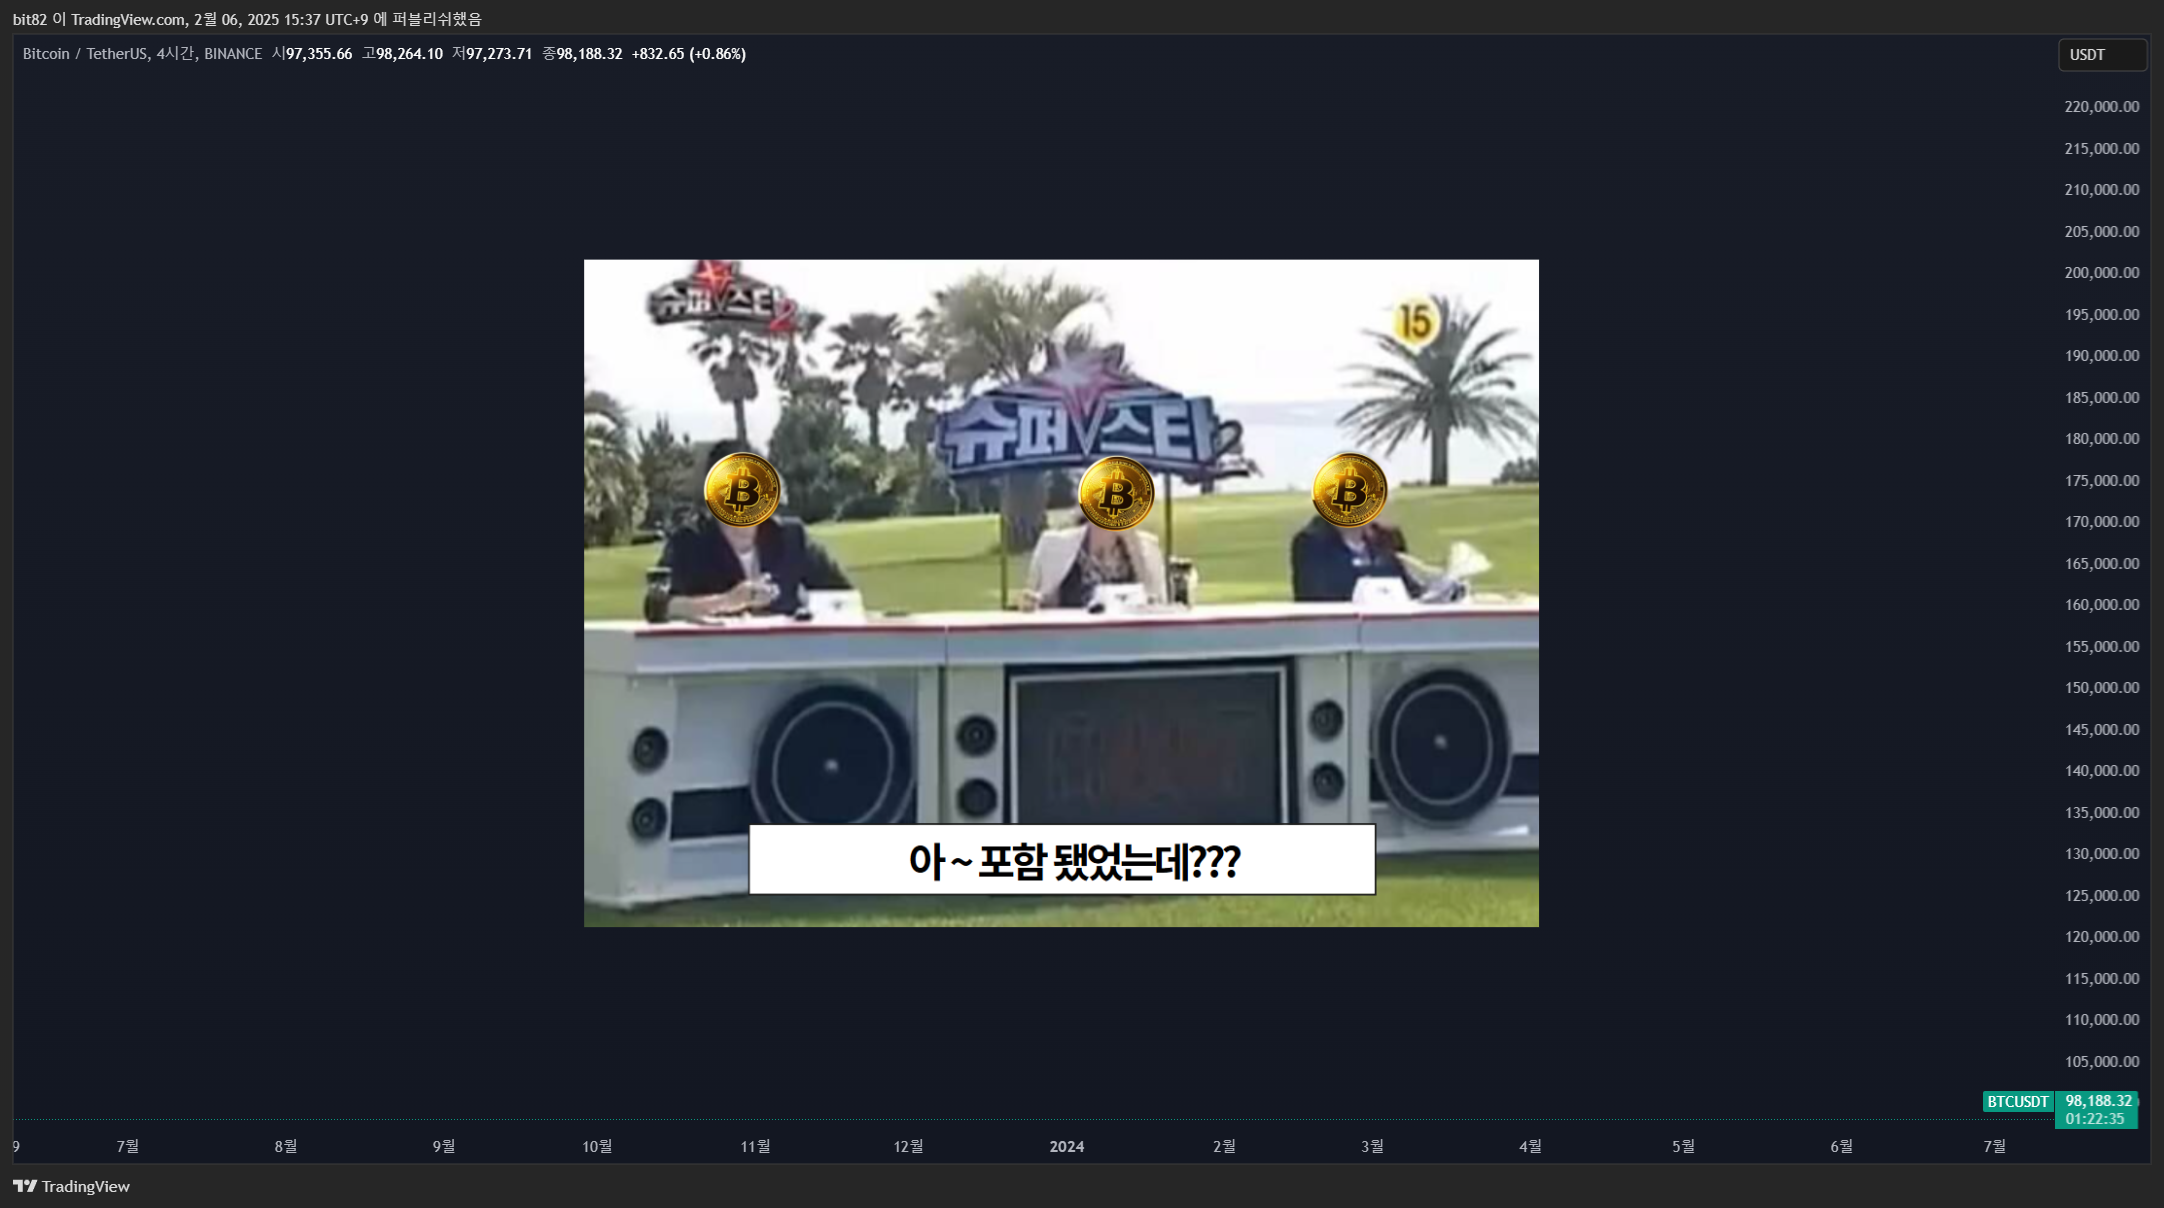2164x1208 pixels.
Task: Click the 105,000.00 price axis label
Action: pos(2101,1062)
